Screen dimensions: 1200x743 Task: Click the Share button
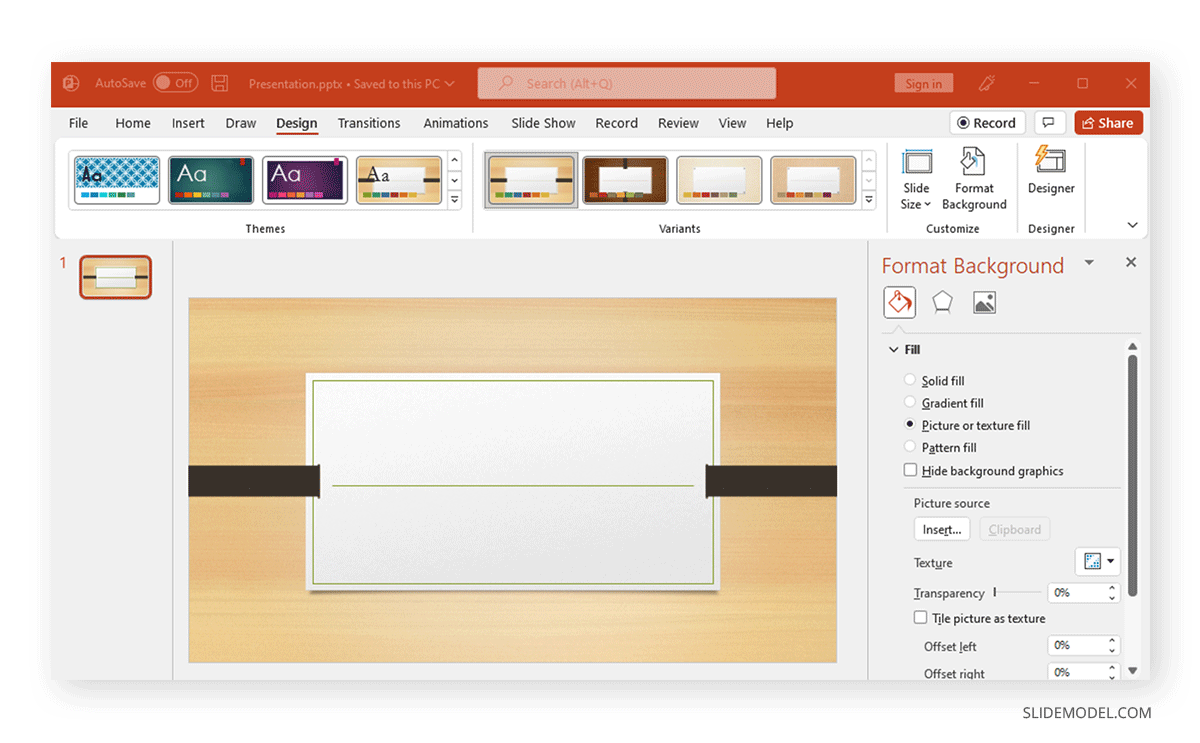click(x=1108, y=122)
